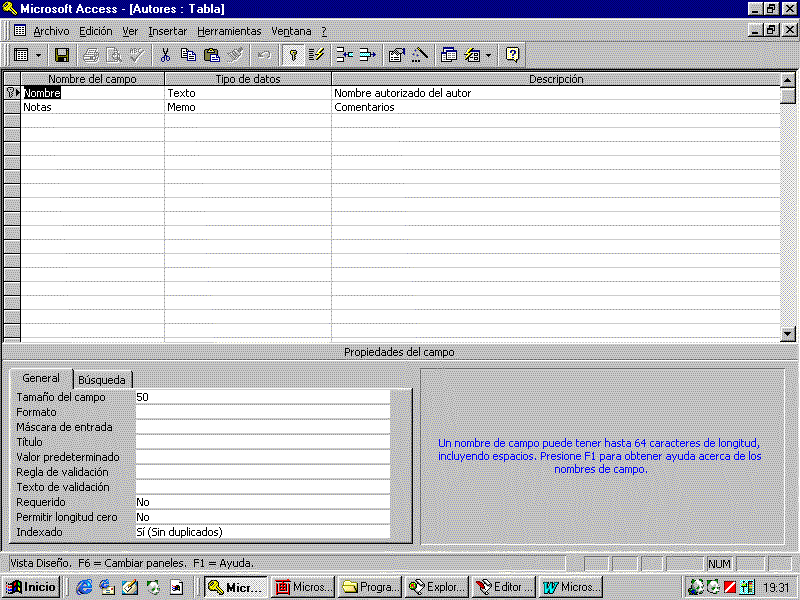Click the Requerido property value No
Screen dimensions: 800x600
coord(263,502)
